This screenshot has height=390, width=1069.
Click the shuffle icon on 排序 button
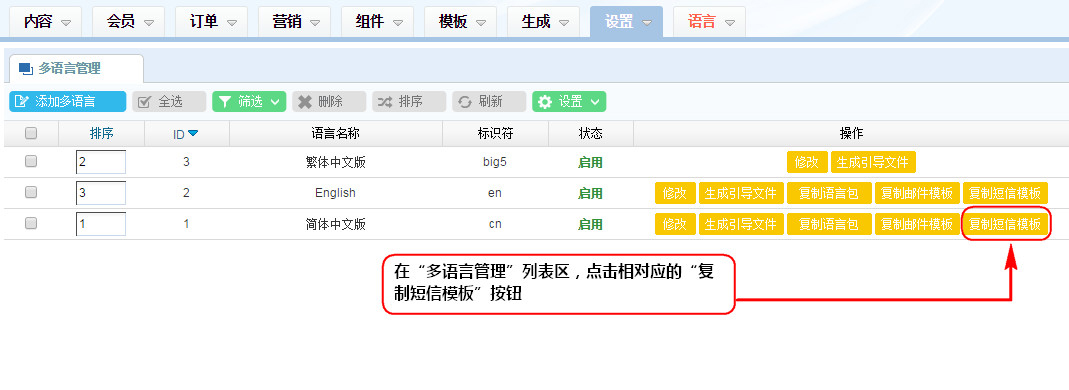click(x=385, y=102)
